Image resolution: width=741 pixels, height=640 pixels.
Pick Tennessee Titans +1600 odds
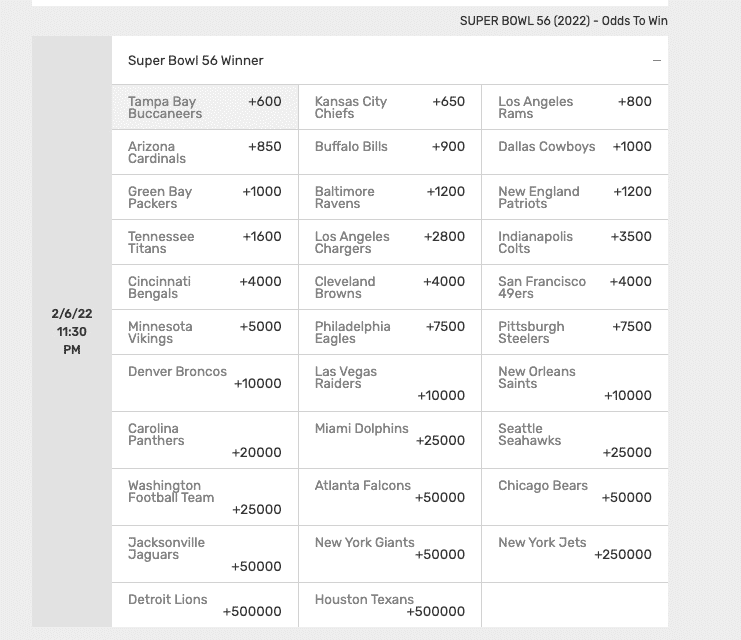[x=205, y=242]
